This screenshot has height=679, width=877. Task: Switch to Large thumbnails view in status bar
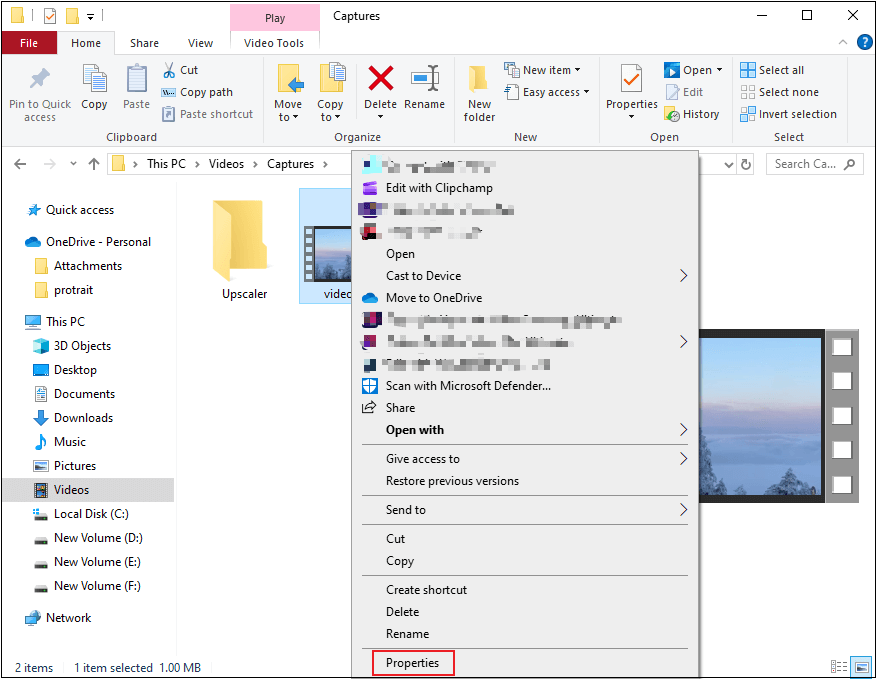860,667
